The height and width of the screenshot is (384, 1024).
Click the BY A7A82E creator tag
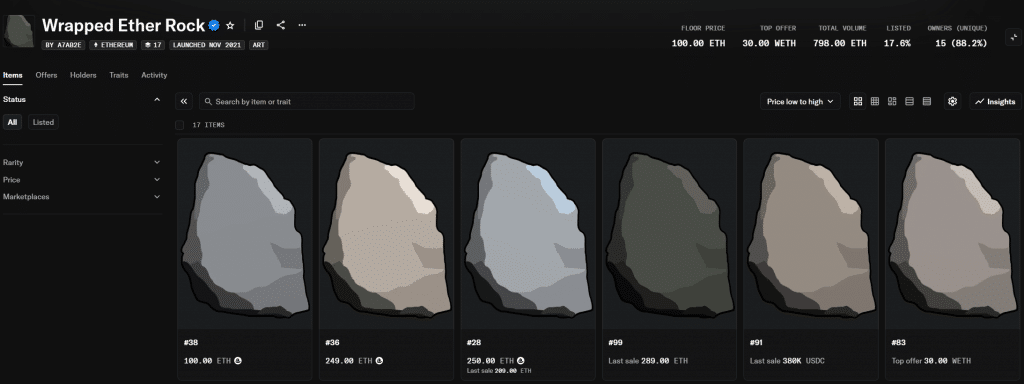pyautogui.click(x=64, y=45)
